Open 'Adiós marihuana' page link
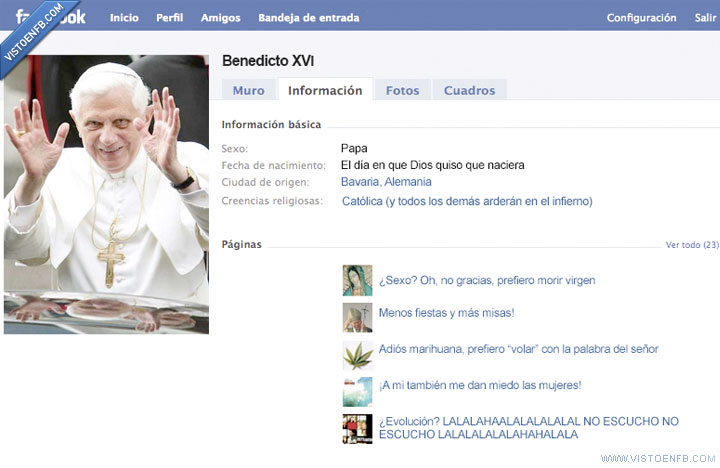 [x=518, y=349]
